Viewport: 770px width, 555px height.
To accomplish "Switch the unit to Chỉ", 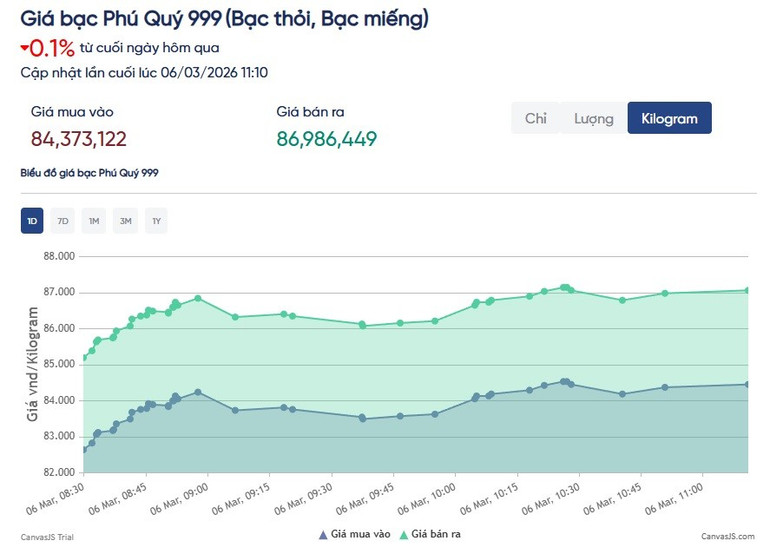I will (535, 118).
